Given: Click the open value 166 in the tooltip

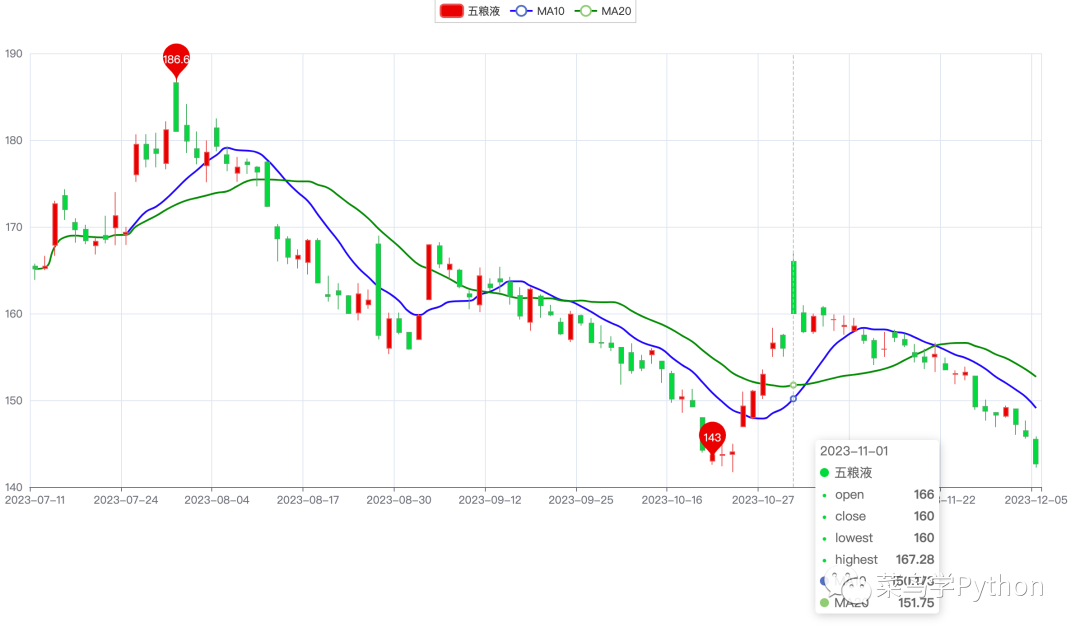Looking at the screenshot, I should point(924,494).
